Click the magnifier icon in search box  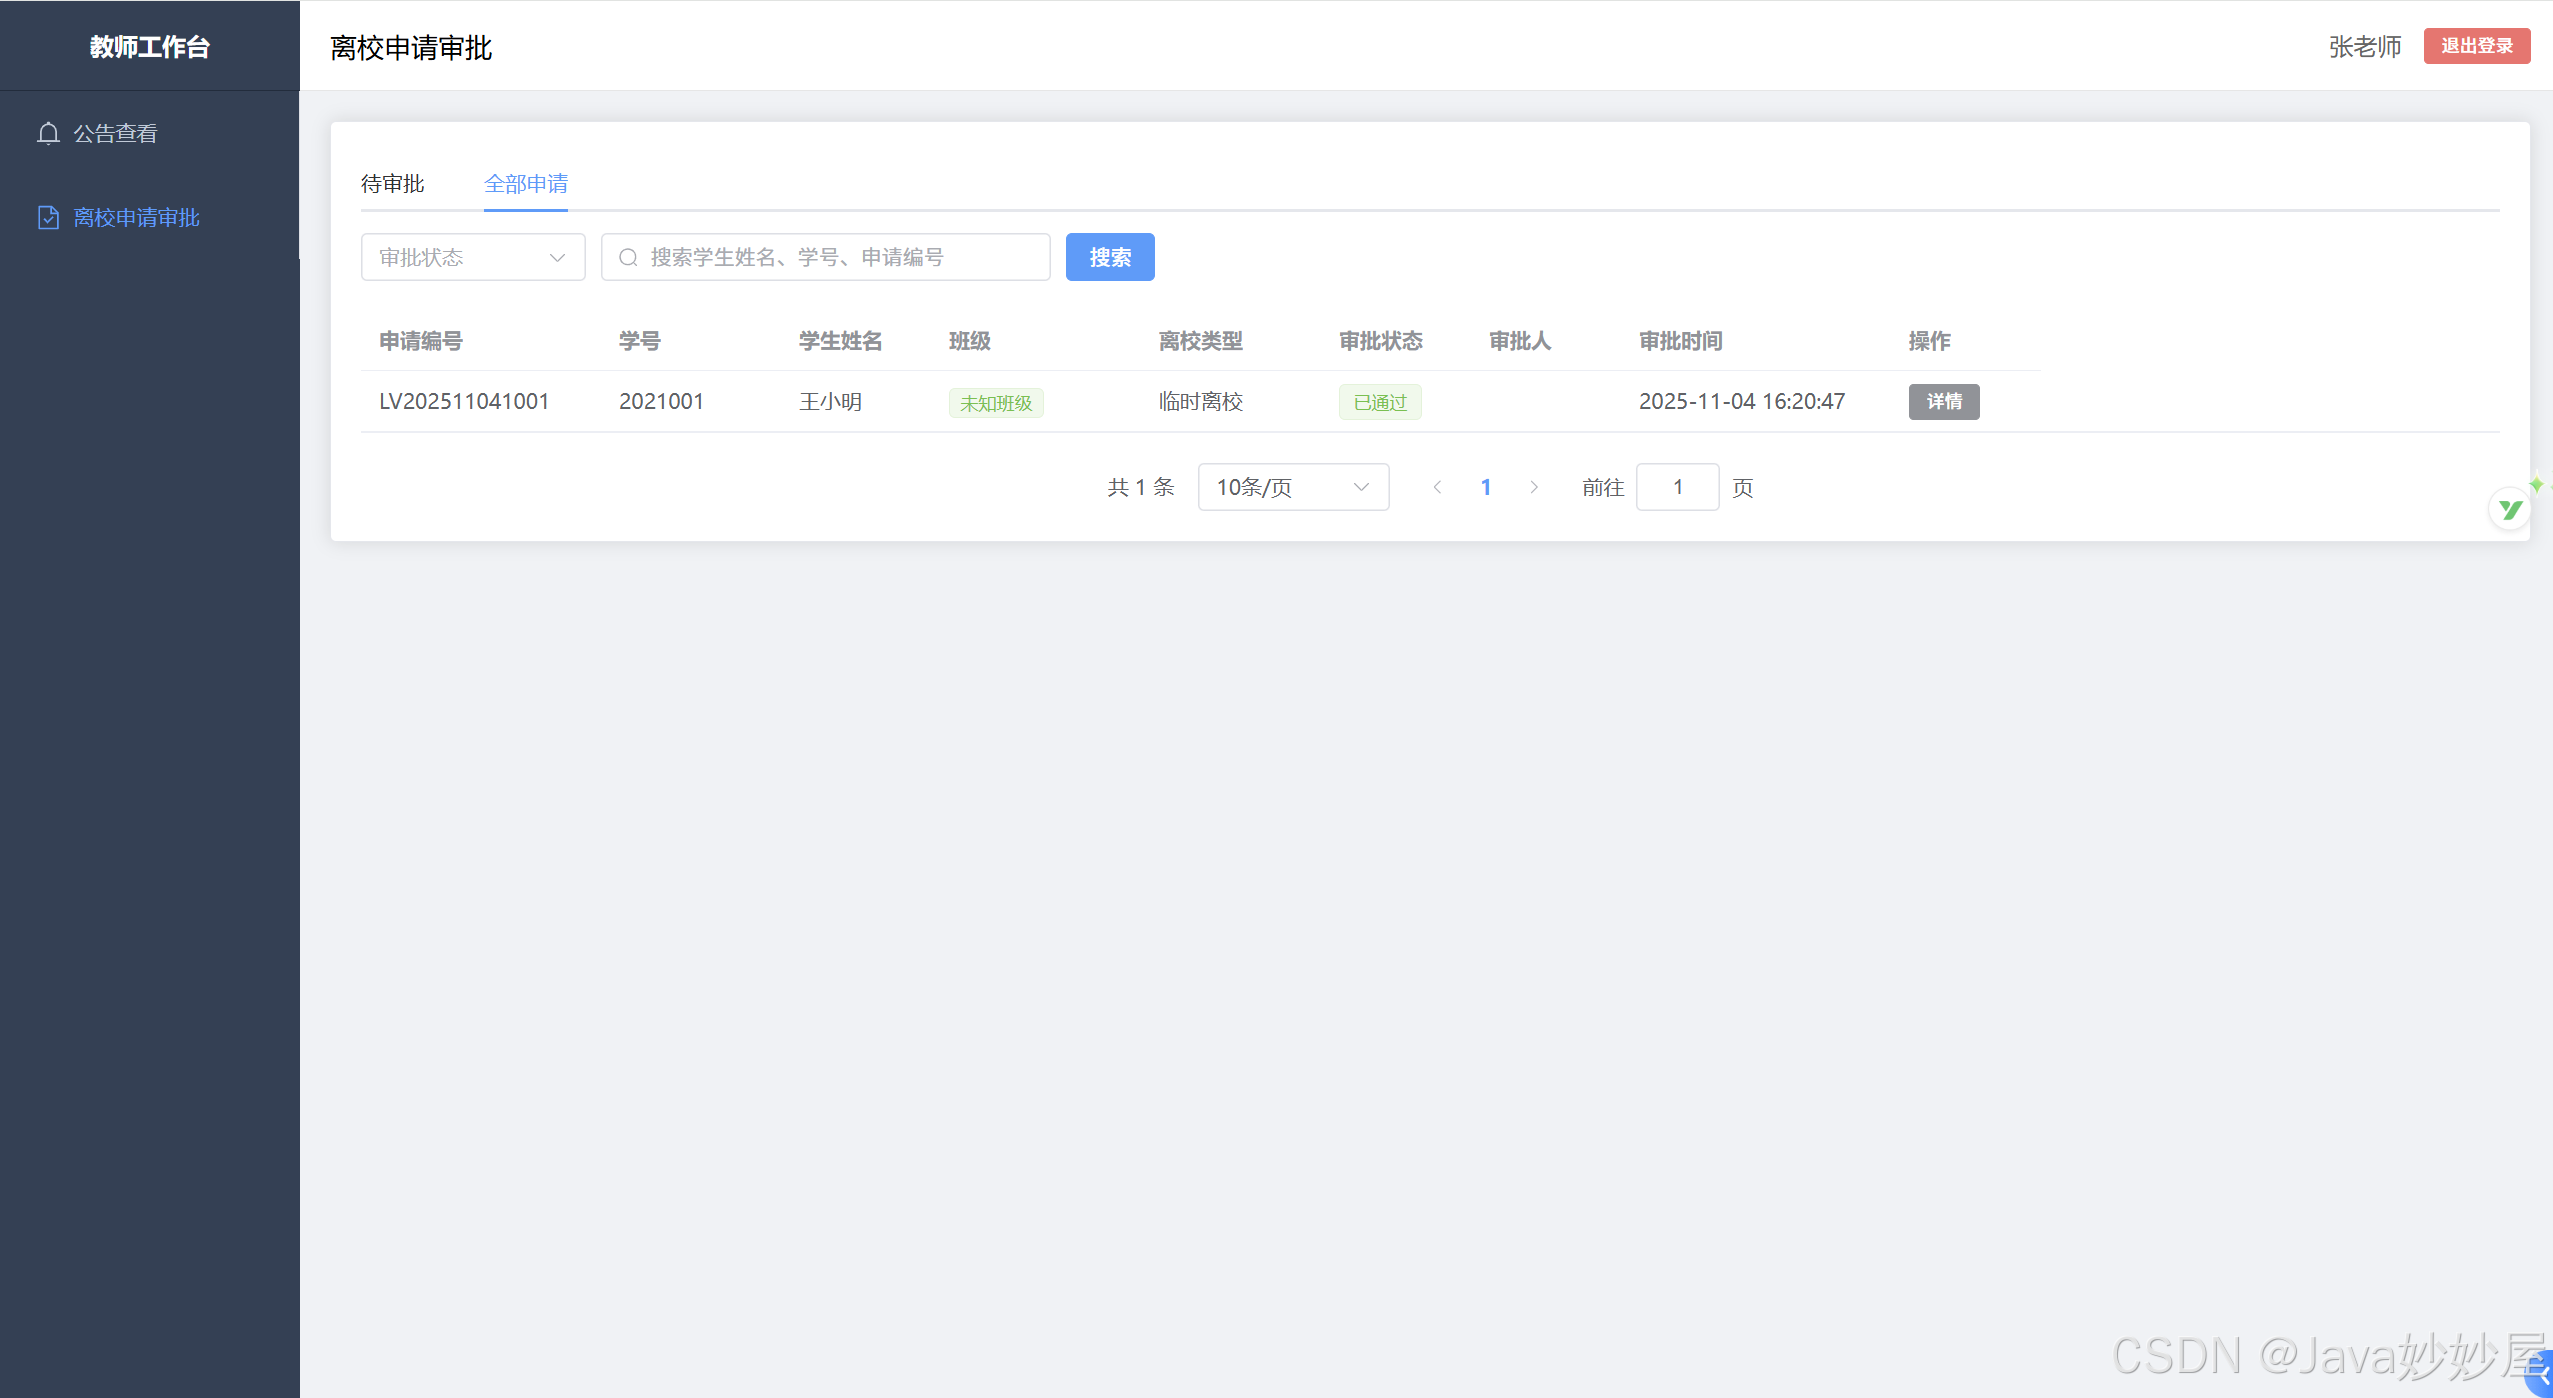(628, 258)
